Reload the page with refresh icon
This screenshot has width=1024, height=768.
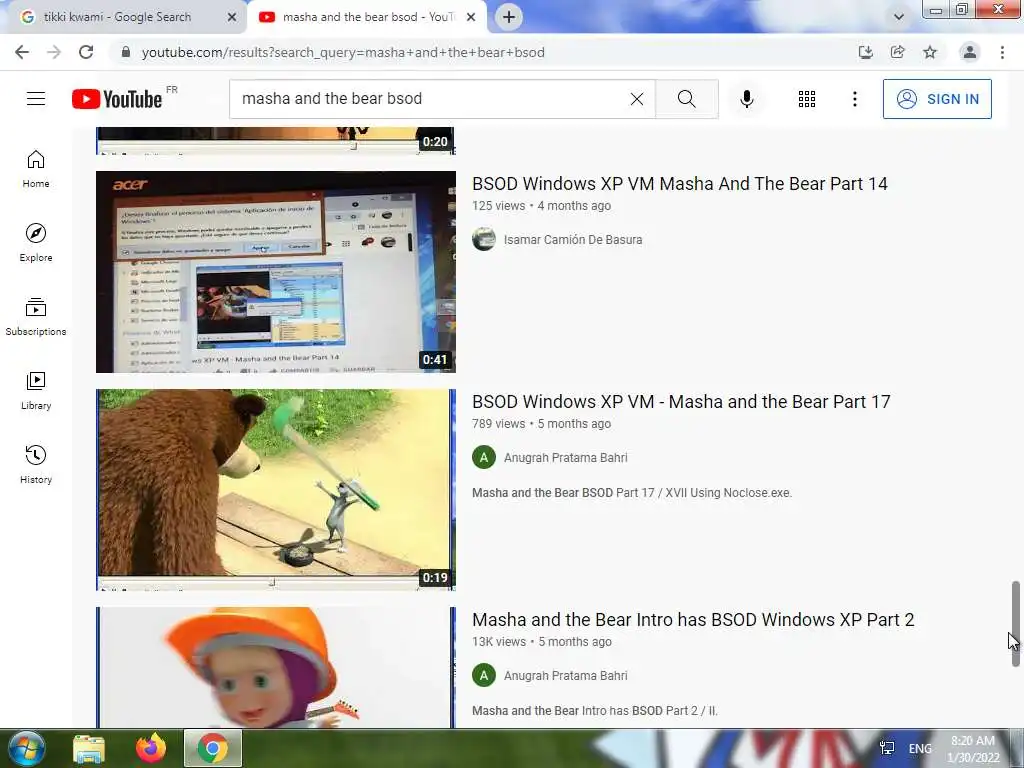(x=86, y=52)
